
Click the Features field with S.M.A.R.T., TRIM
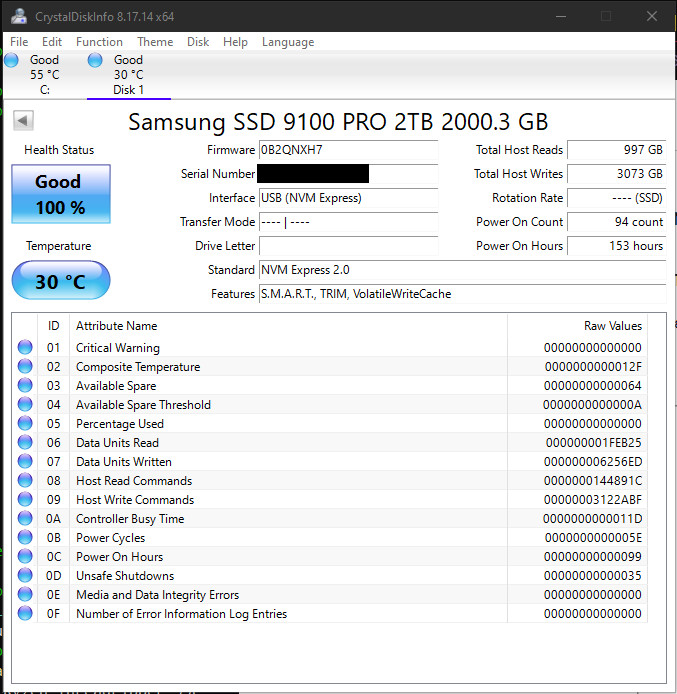point(462,293)
